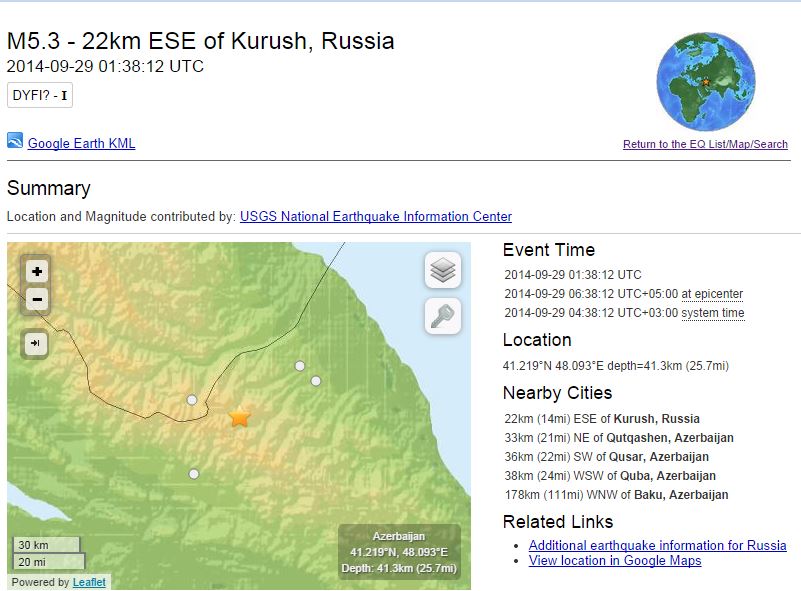The width and height of the screenshot is (801, 591).
Task: Select the Qutqashen city marker southwest of epicenter
Action: [x=194, y=474]
